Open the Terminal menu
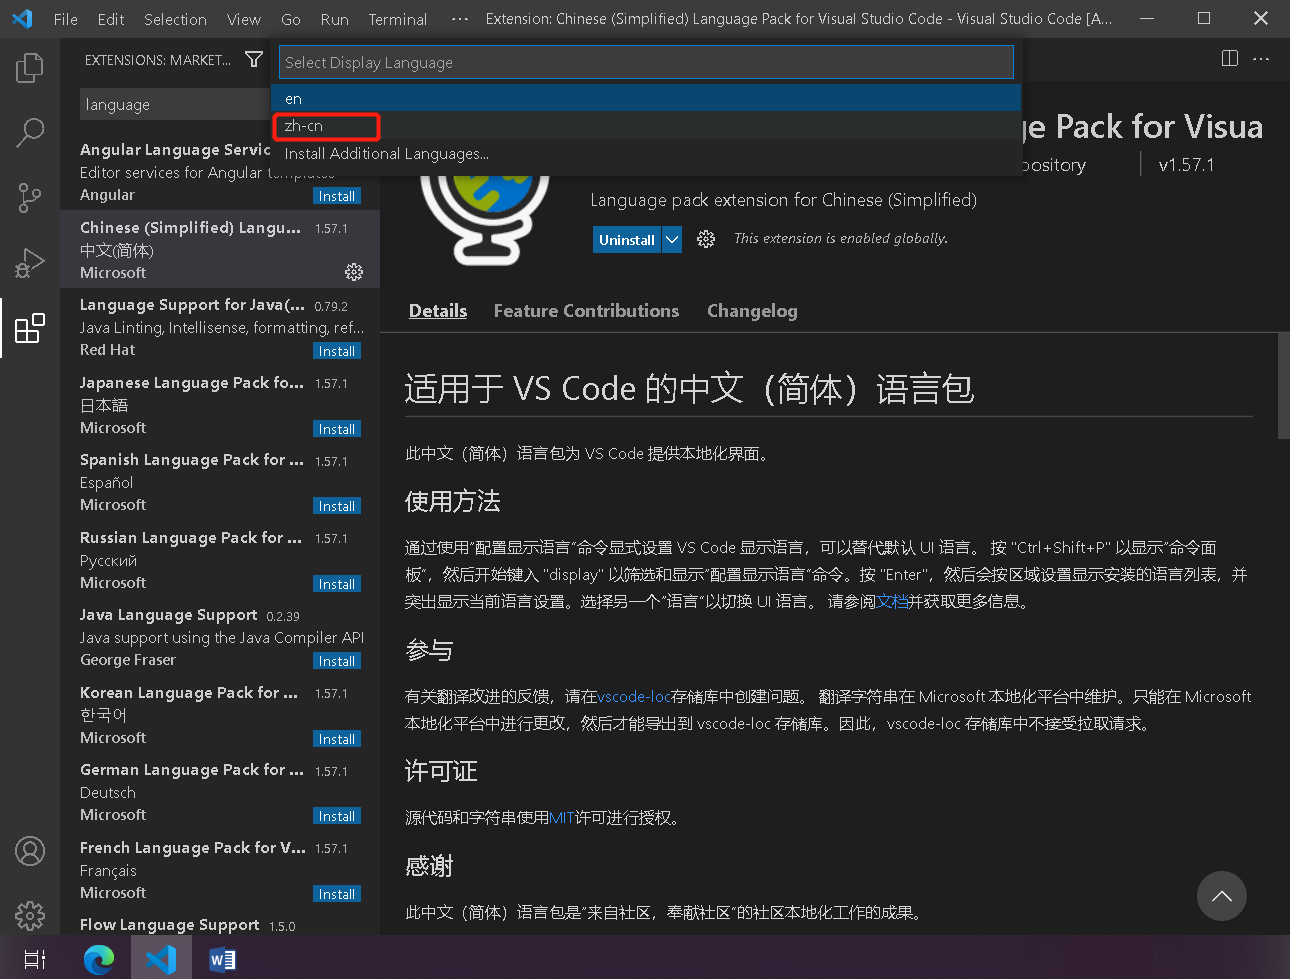Image resolution: width=1290 pixels, height=979 pixels. click(397, 19)
